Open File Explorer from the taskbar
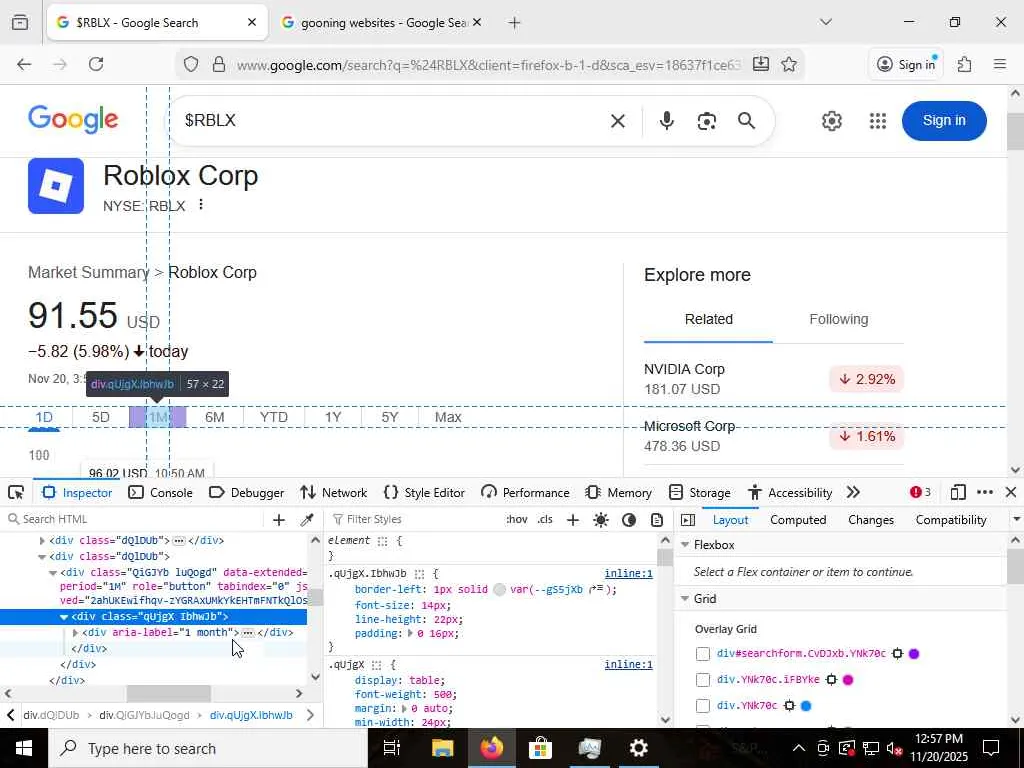 tap(442, 748)
